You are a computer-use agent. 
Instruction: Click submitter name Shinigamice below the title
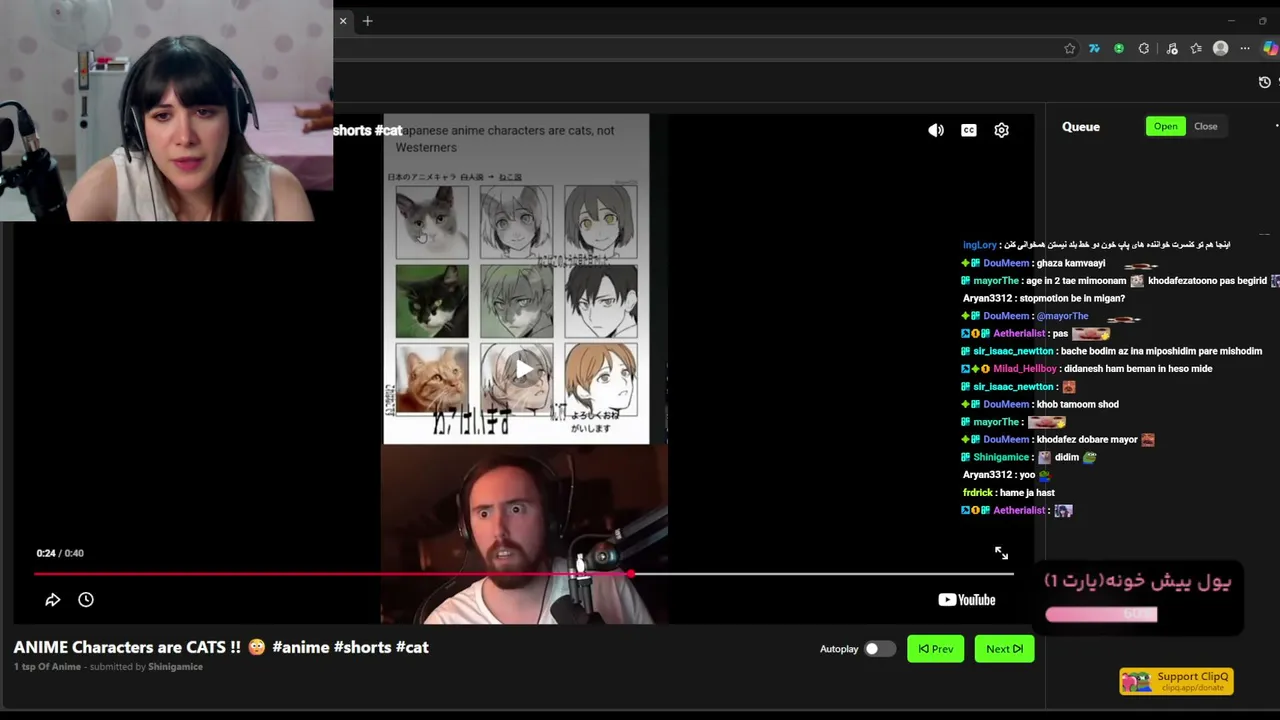tap(175, 667)
